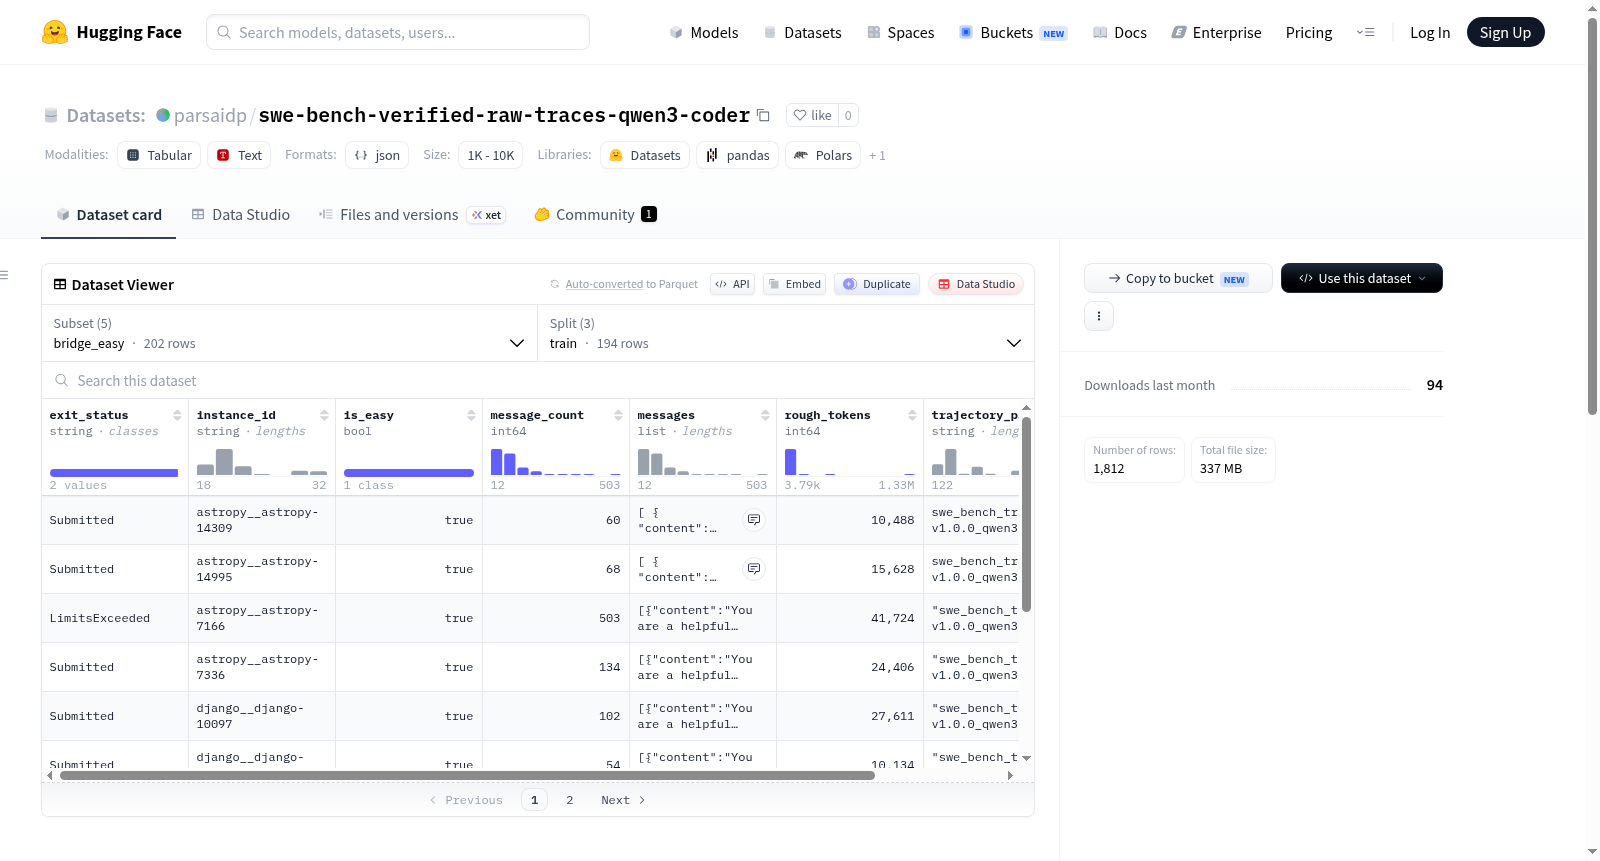The image size is (1600, 861).
Task: Switch to Files and versions tab
Action: click(x=412, y=215)
